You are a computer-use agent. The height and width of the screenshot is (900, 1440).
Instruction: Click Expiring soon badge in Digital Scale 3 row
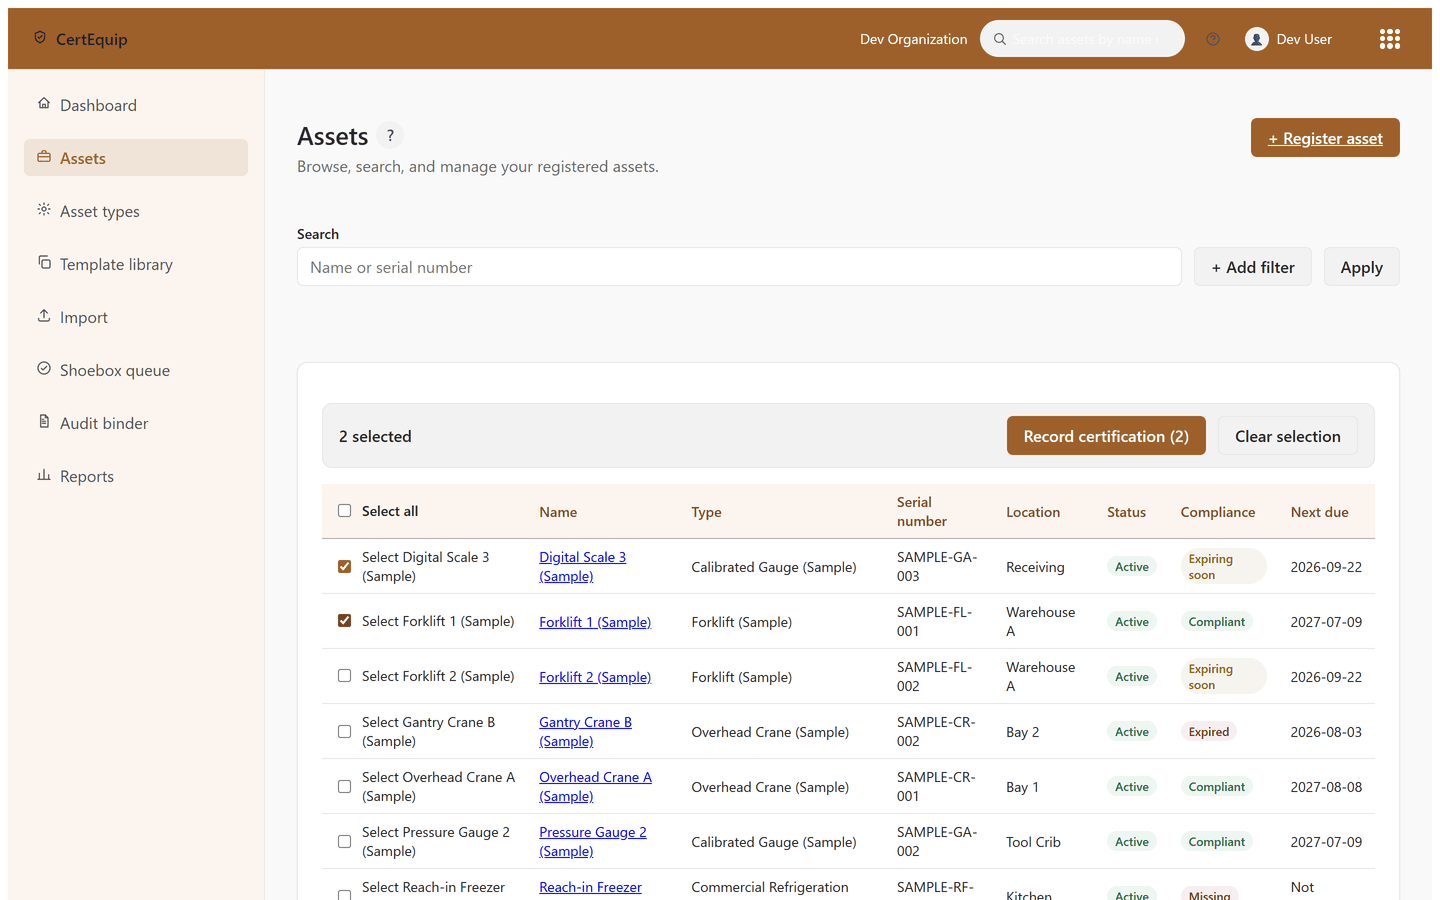1223,567
